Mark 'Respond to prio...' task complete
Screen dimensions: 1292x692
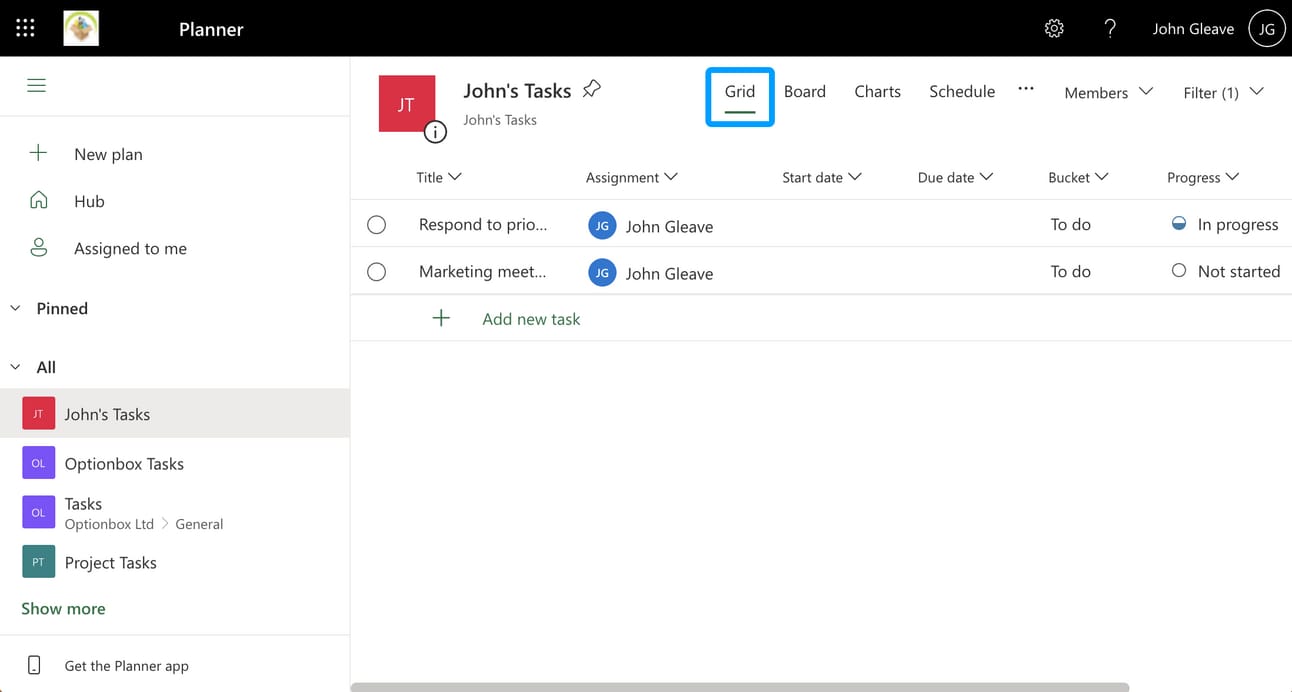pyautogui.click(x=376, y=225)
